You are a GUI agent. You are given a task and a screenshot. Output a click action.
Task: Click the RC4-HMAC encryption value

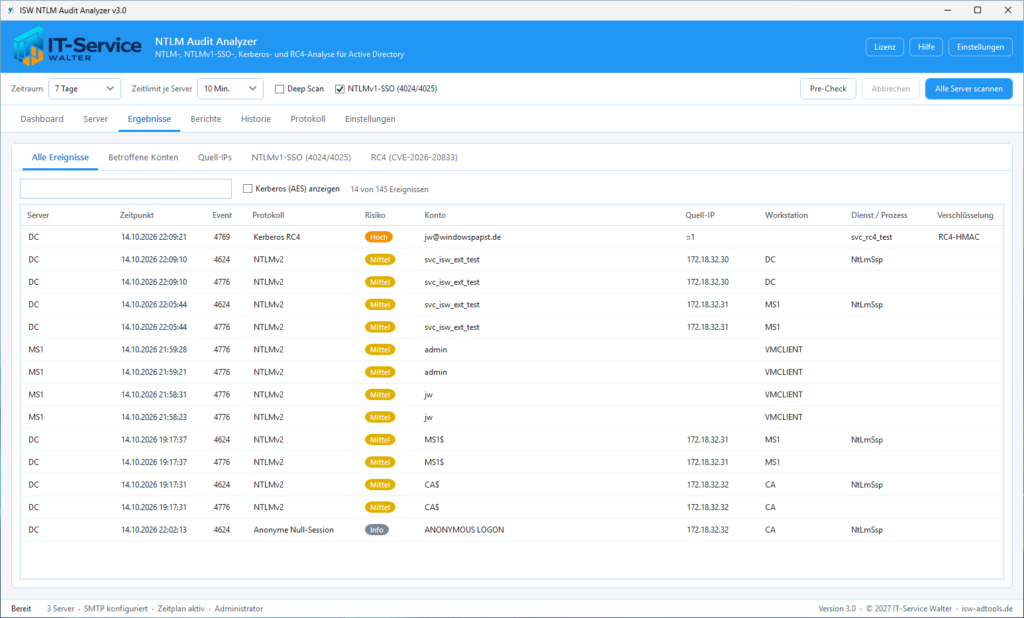point(959,237)
